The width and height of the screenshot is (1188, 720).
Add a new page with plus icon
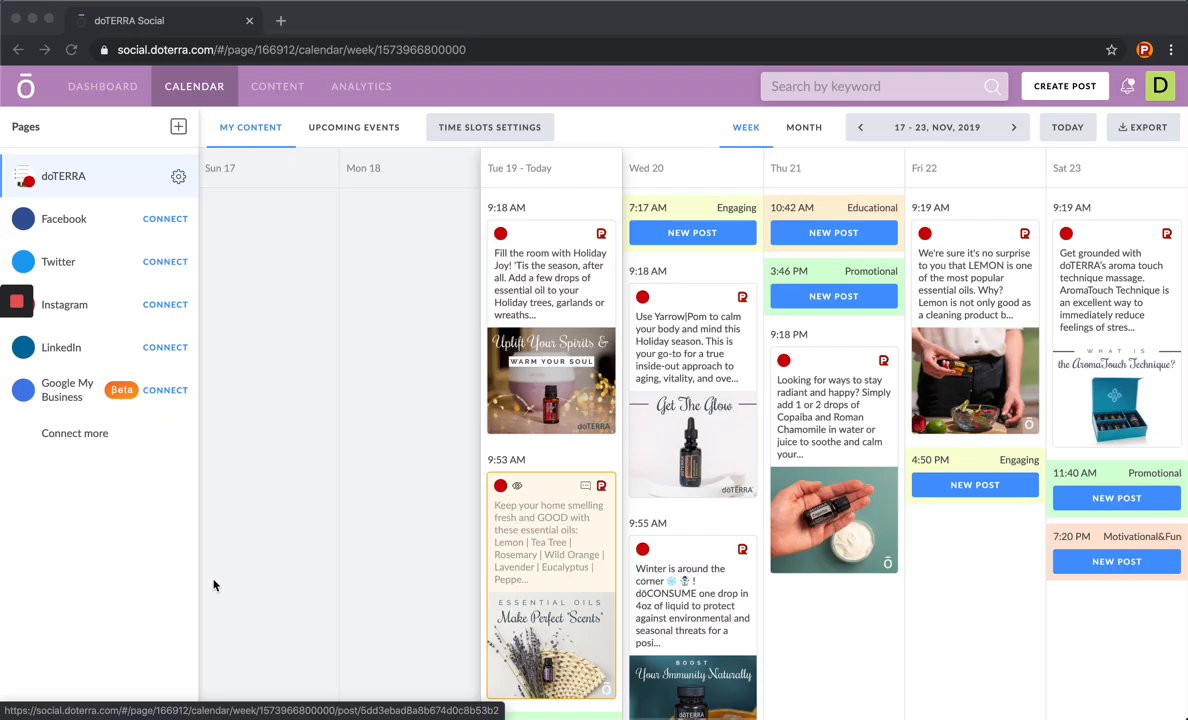(x=178, y=127)
